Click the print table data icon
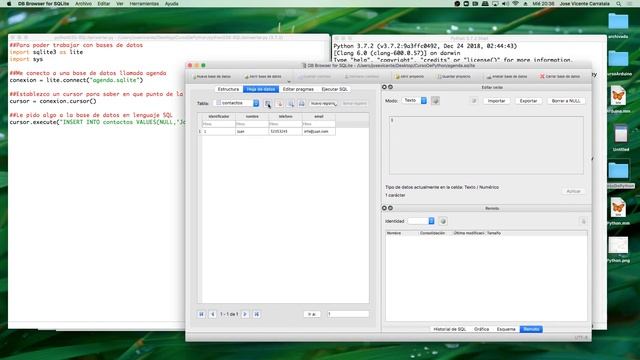Image resolution: width=640 pixels, height=360 pixels. (x=302, y=104)
